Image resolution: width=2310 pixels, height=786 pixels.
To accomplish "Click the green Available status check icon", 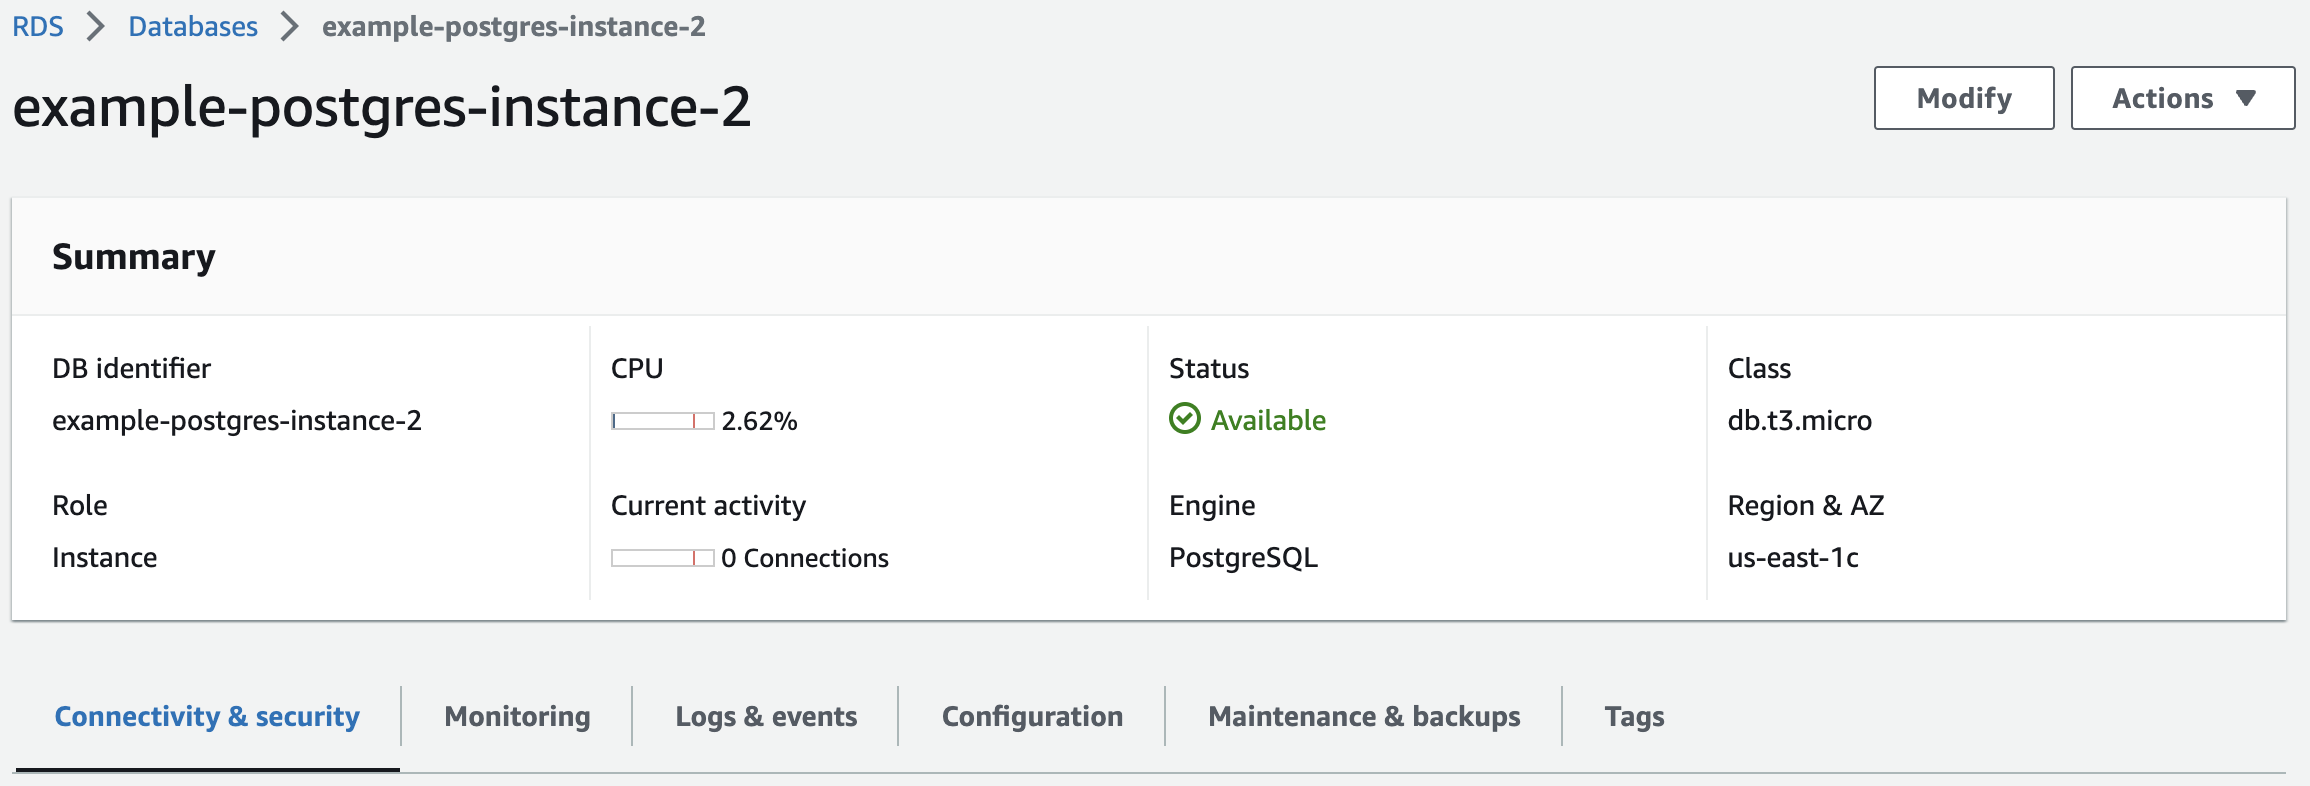I will pos(1185,418).
